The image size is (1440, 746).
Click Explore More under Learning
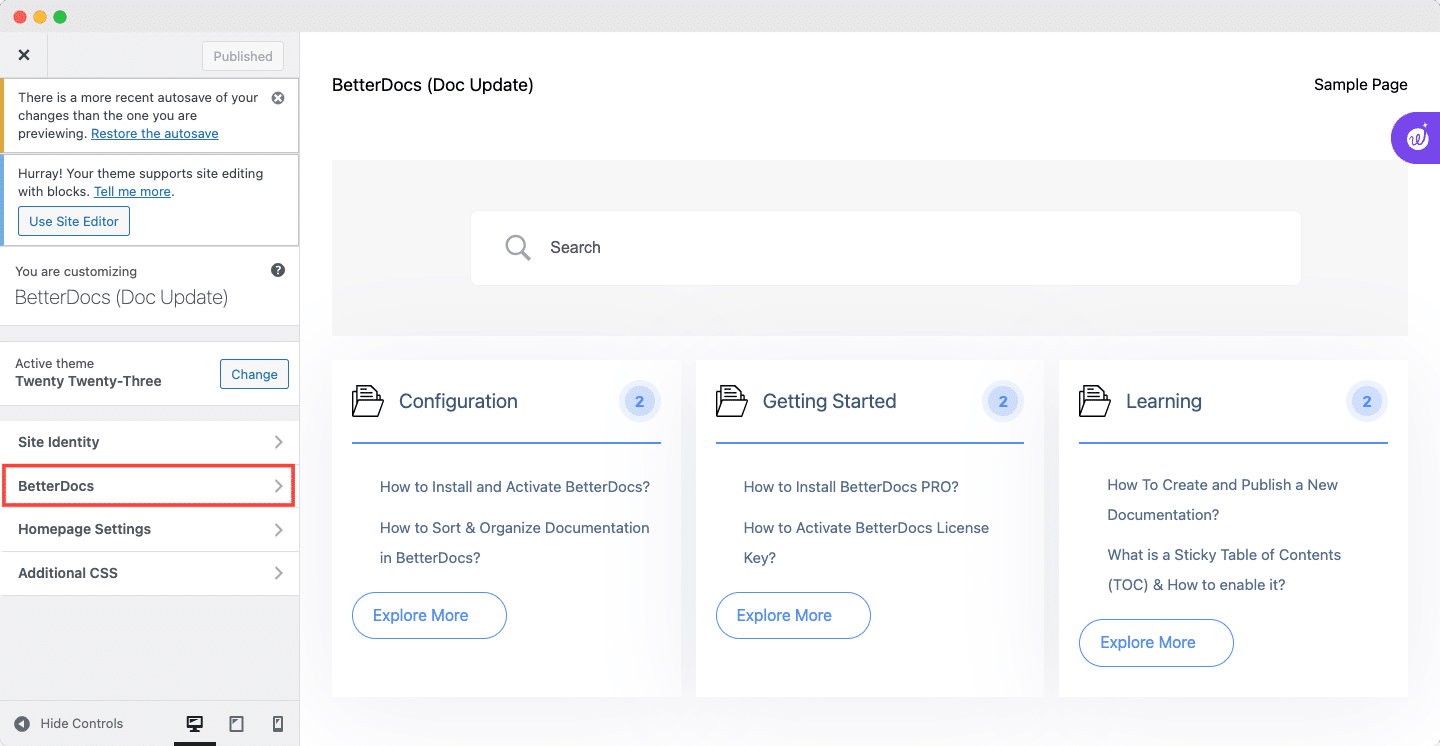tap(1156, 642)
